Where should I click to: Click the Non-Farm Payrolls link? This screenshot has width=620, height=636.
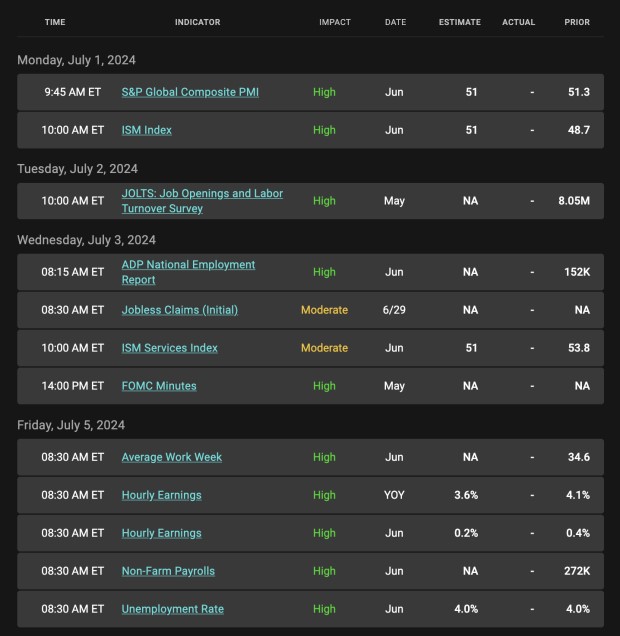pos(168,571)
